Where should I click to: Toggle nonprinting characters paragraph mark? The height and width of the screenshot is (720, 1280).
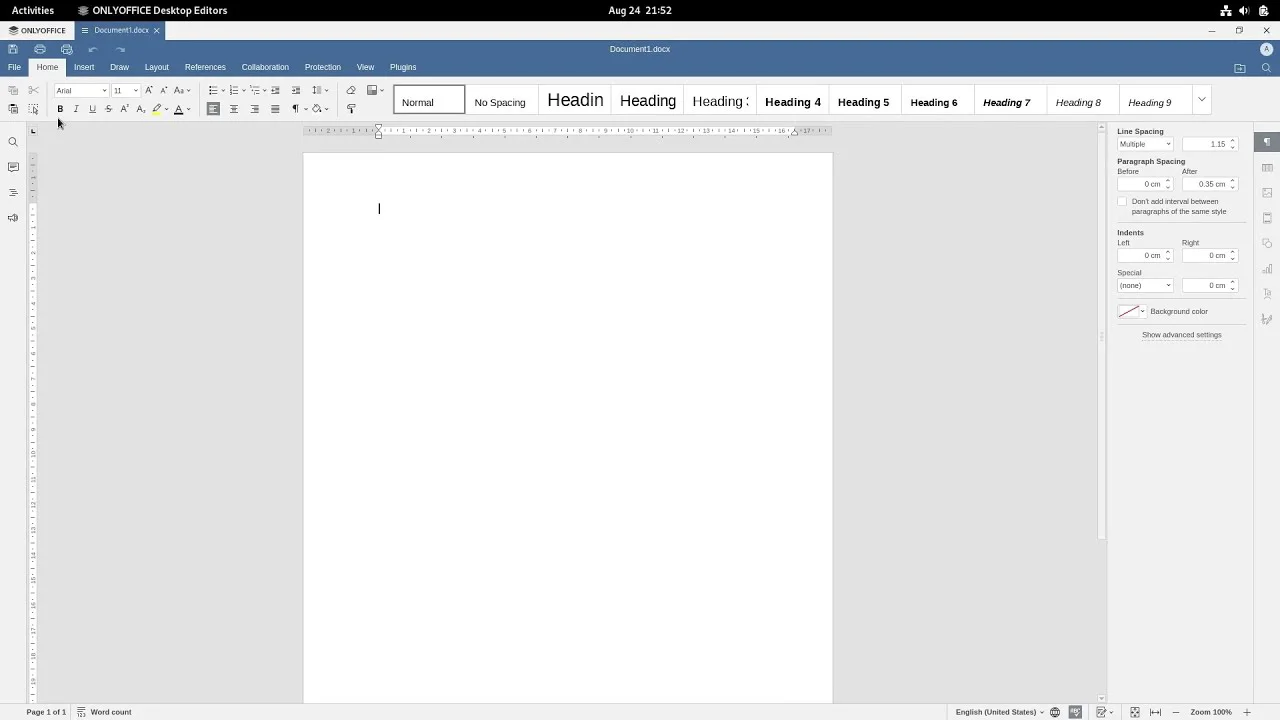295,109
